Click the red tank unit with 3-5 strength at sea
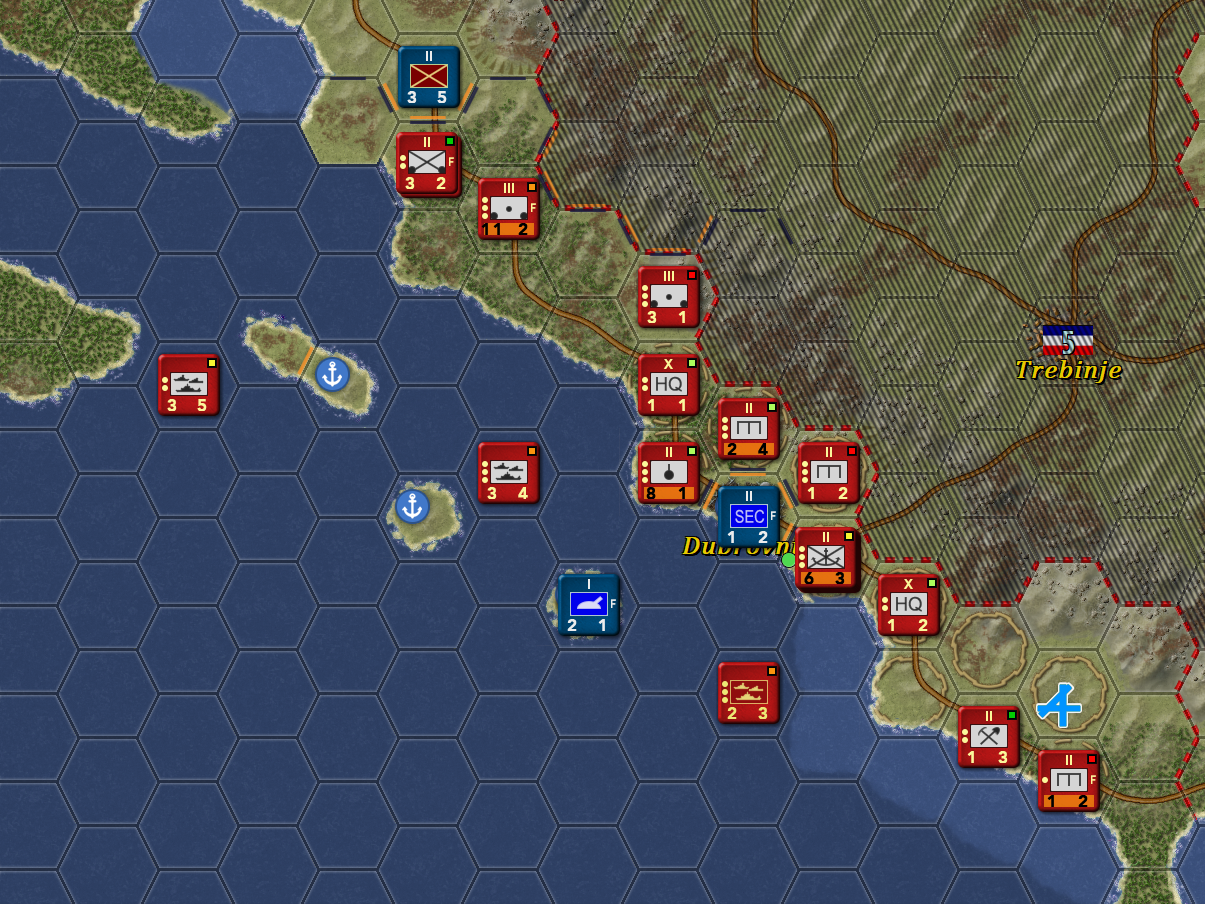The width and height of the screenshot is (1205, 904). click(x=188, y=384)
